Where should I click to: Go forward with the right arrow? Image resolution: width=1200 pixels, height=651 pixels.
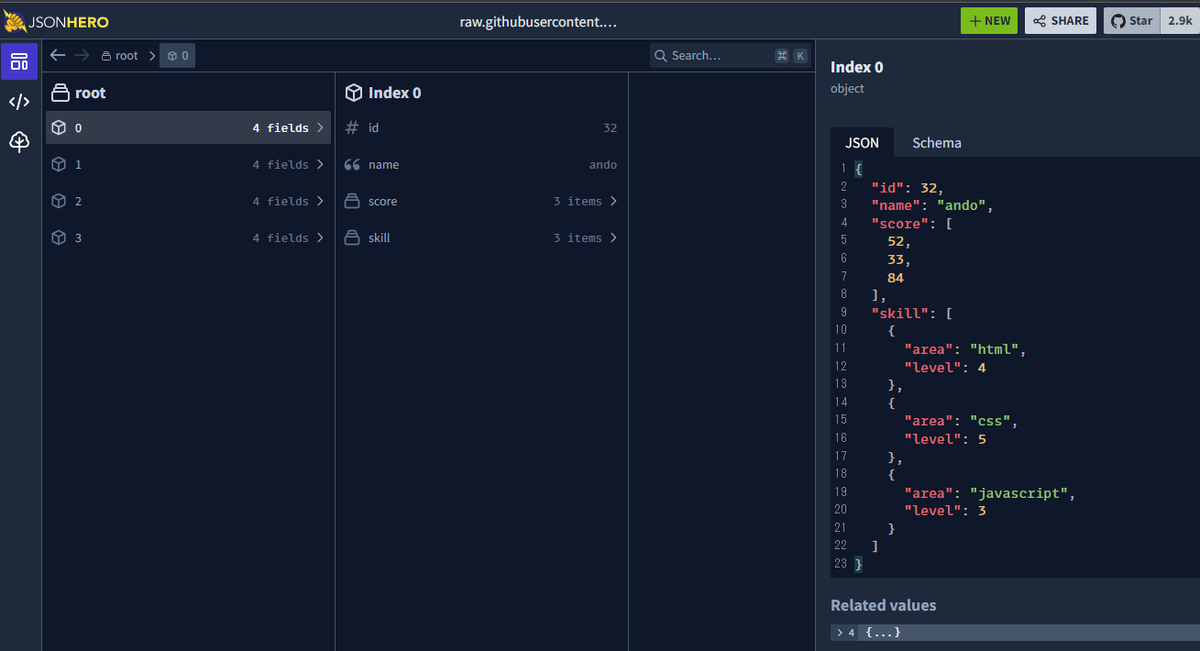82,55
